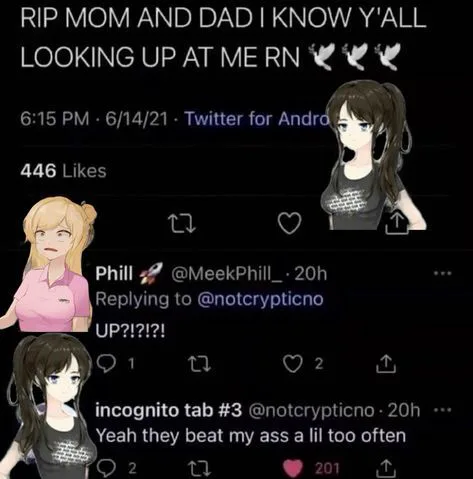Open more options on Phill's reply
Image resolution: width=473 pixels, height=479 pixels.
pyautogui.click(x=443, y=273)
